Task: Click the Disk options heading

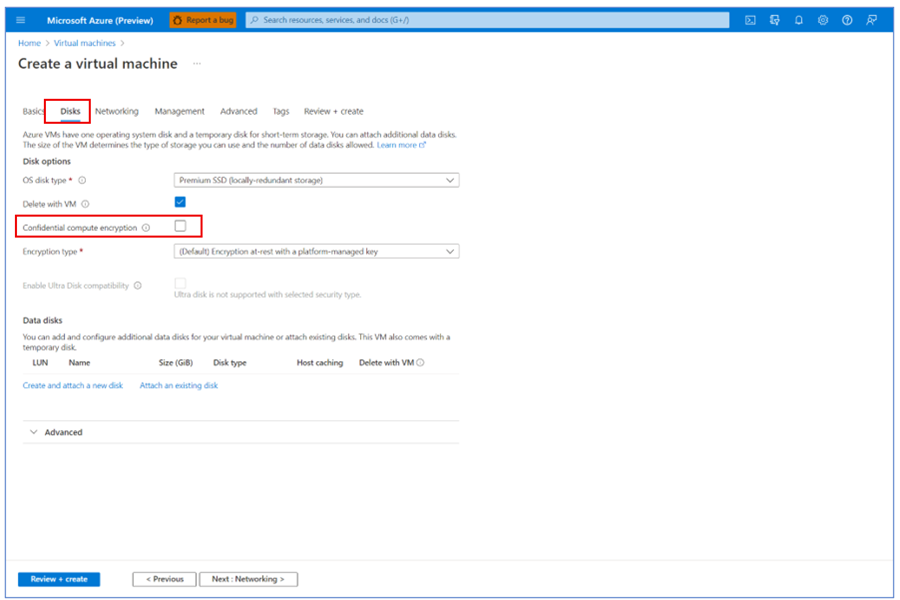Action: [x=46, y=161]
